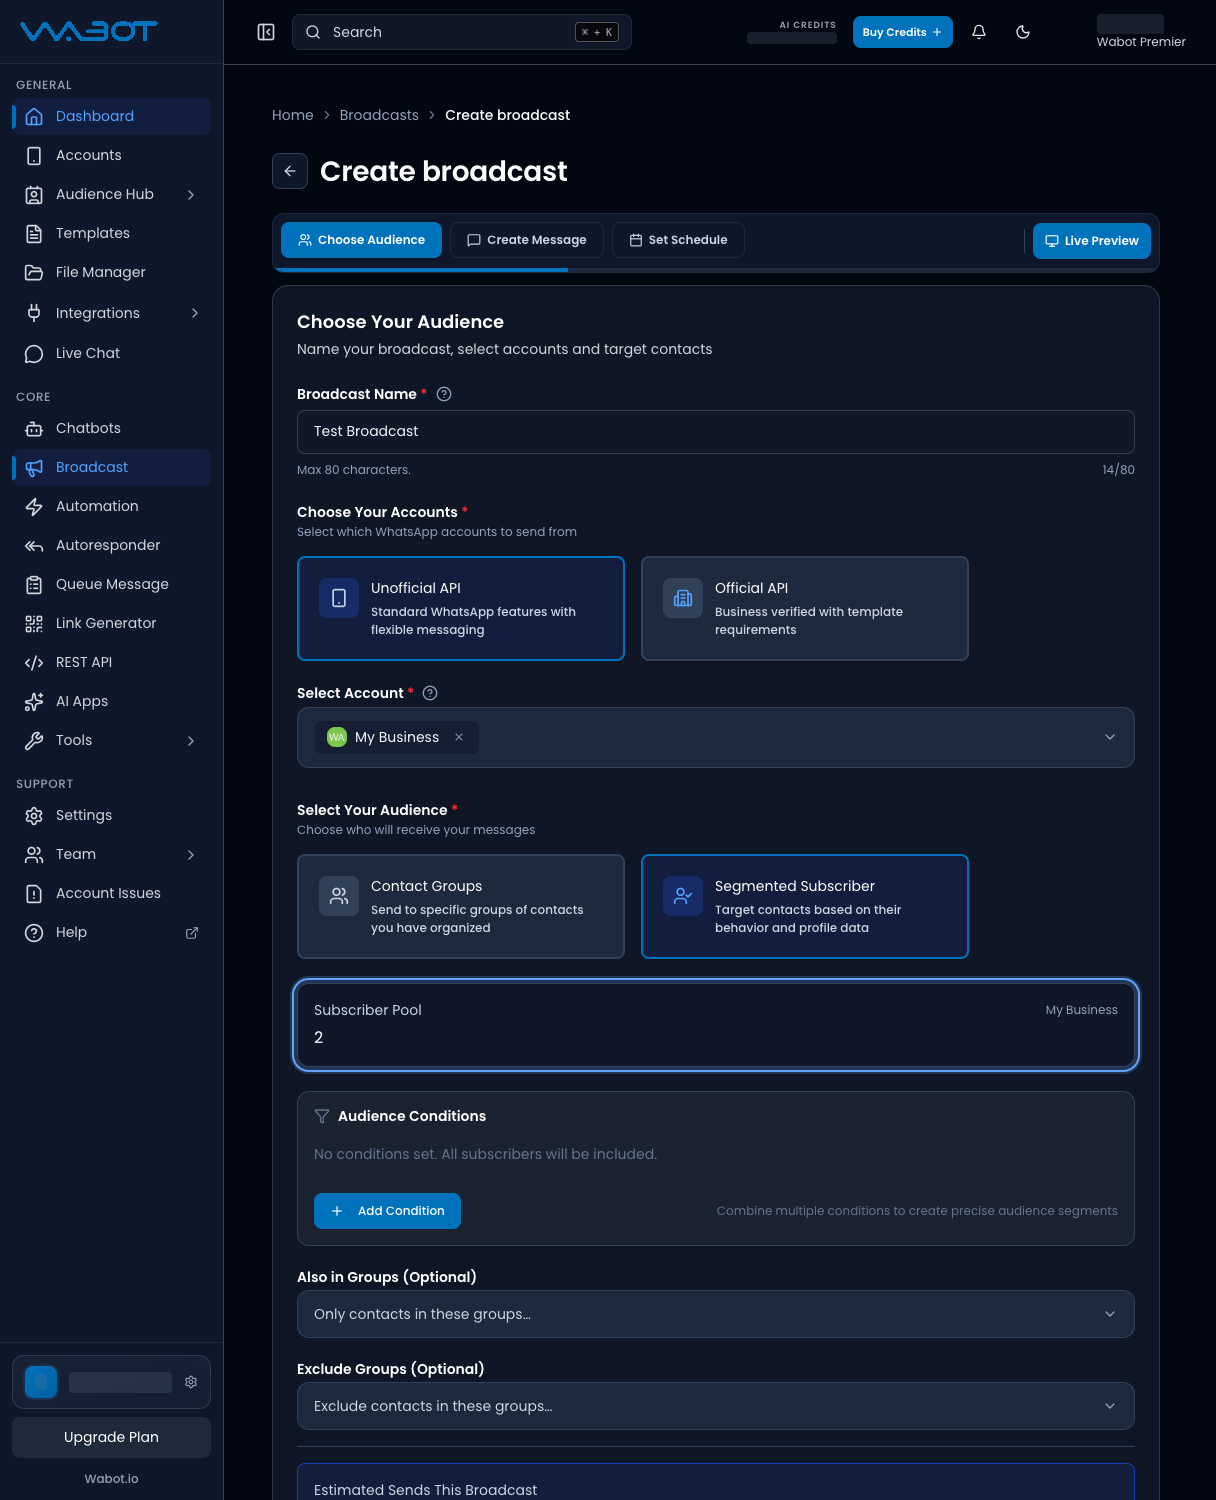
Task: Click Select Account help icon
Action: 430,693
